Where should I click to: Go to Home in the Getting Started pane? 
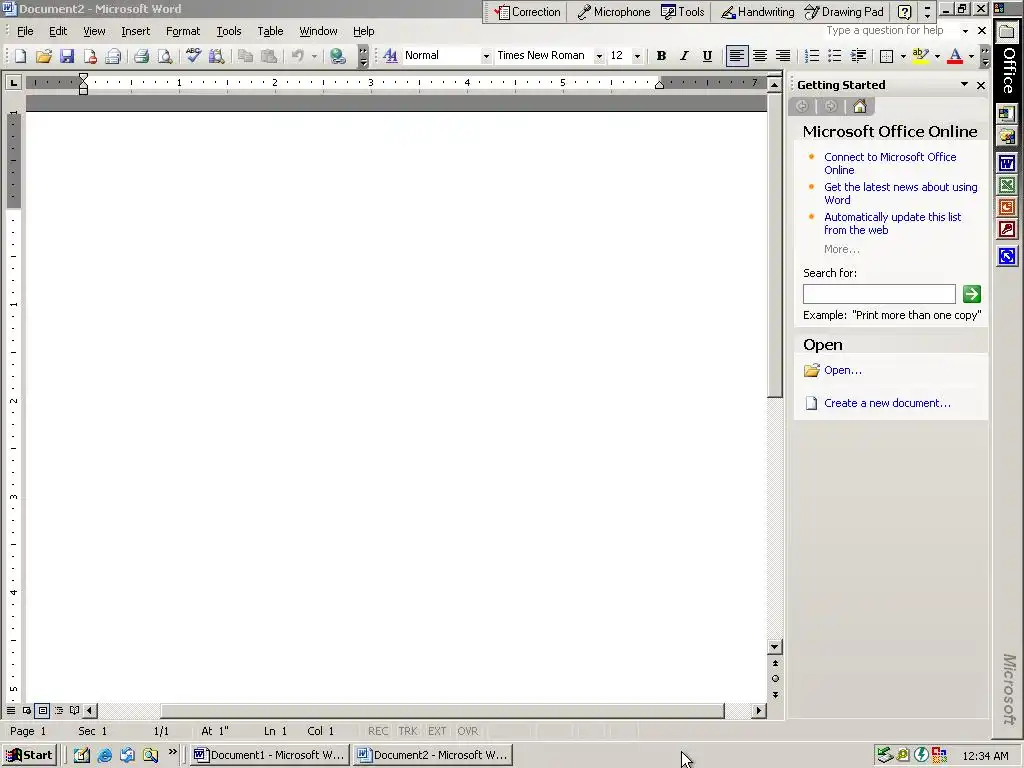pos(859,106)
